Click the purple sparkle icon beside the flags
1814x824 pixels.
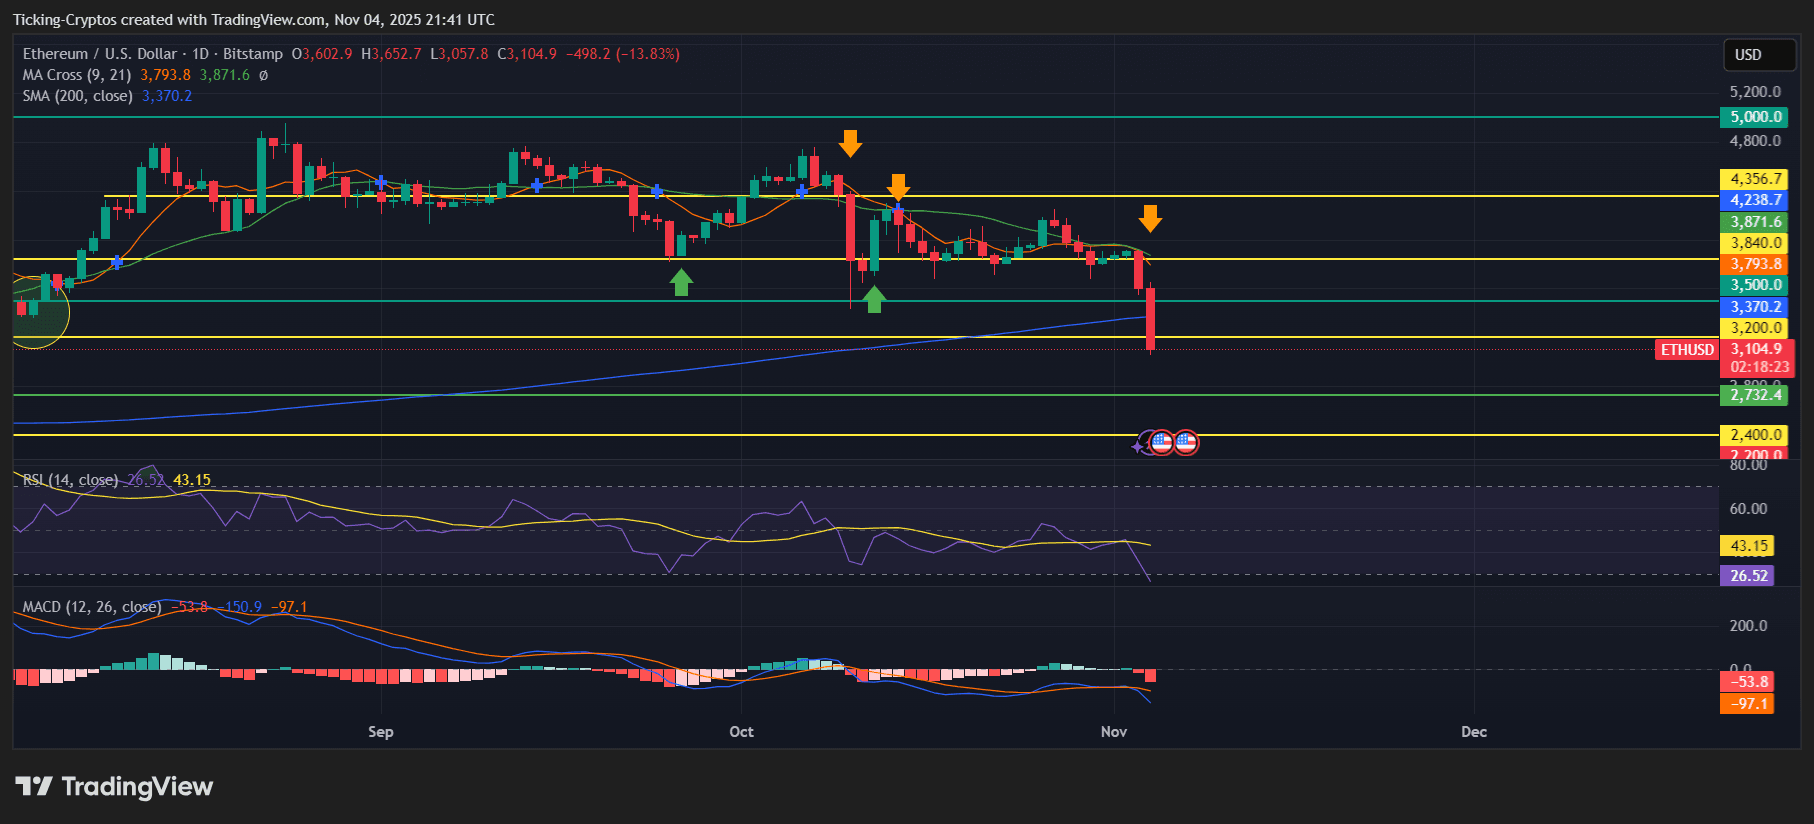pos(1139,445)
